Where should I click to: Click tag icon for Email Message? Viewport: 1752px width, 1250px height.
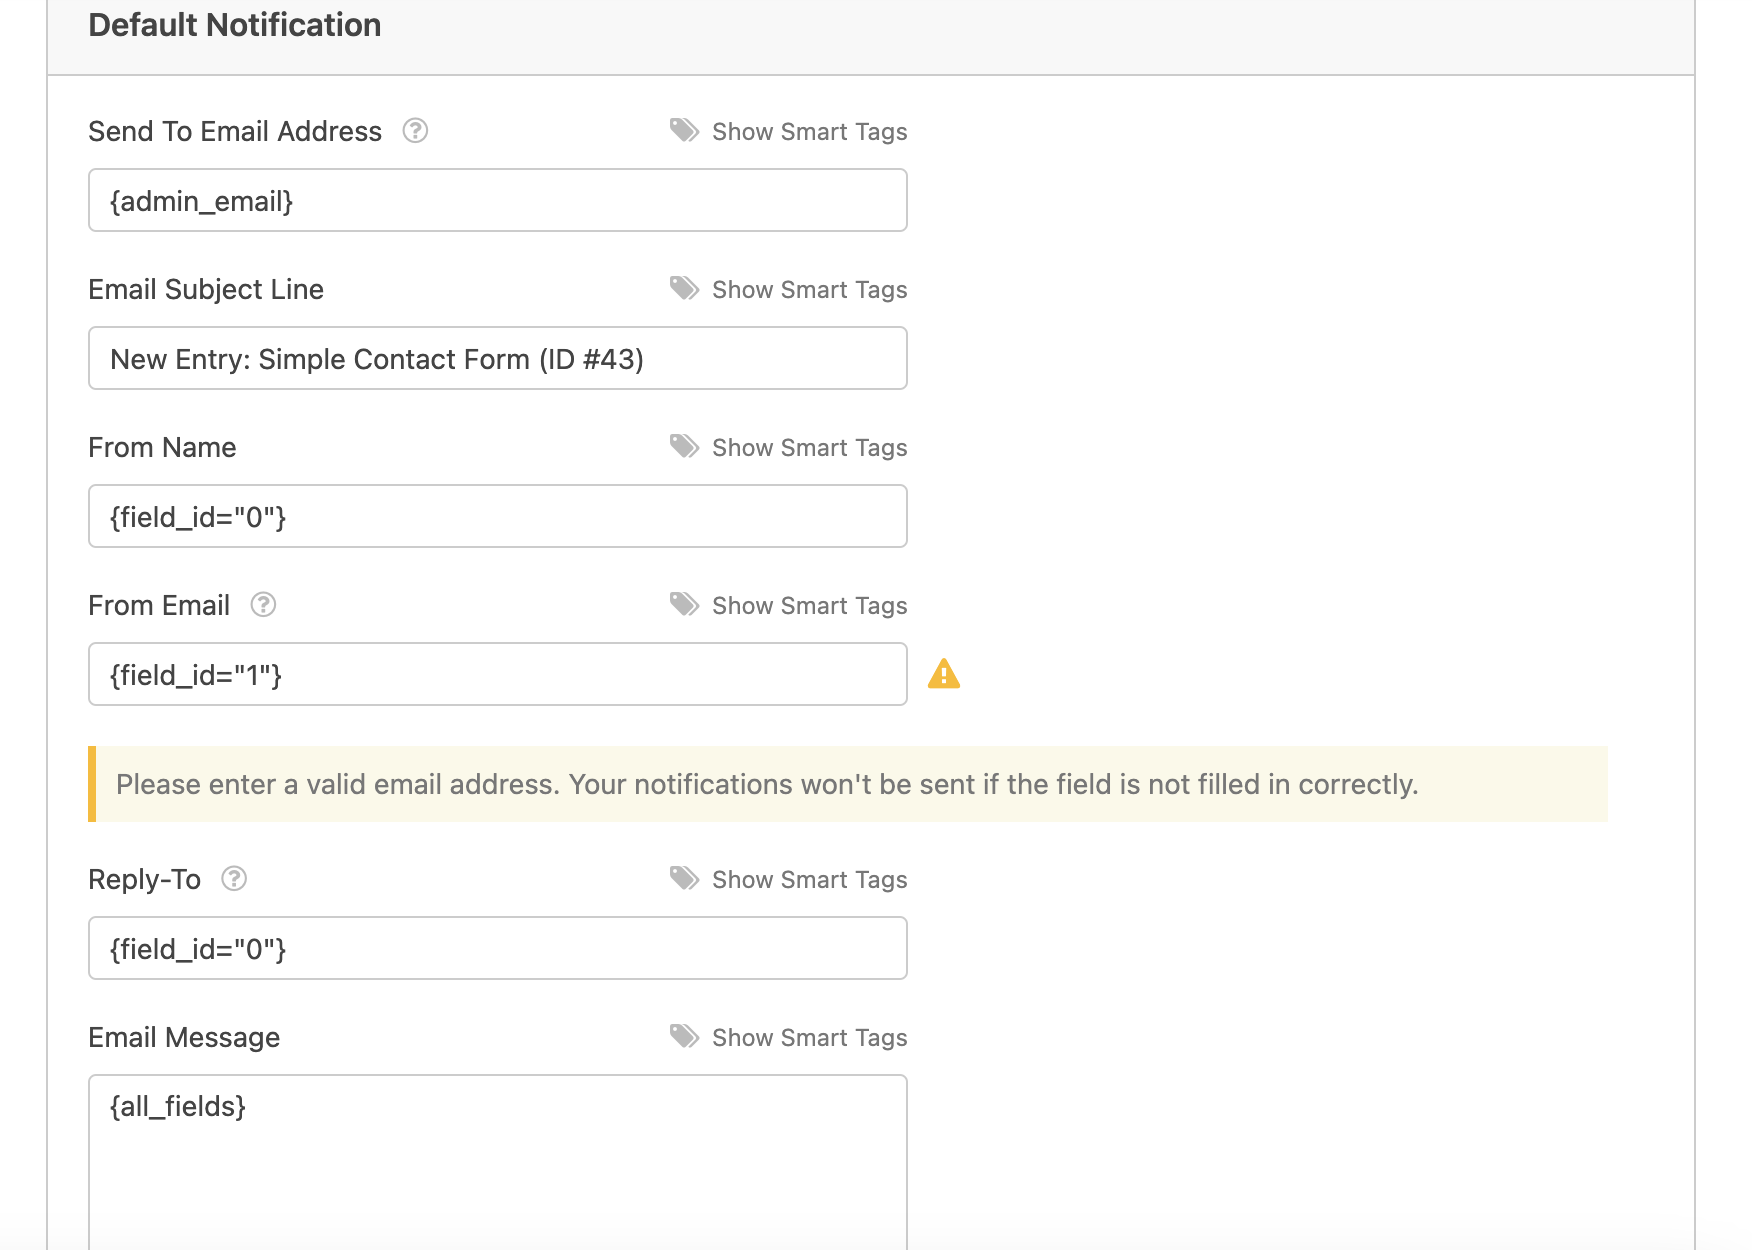[x=685, y=1037]
